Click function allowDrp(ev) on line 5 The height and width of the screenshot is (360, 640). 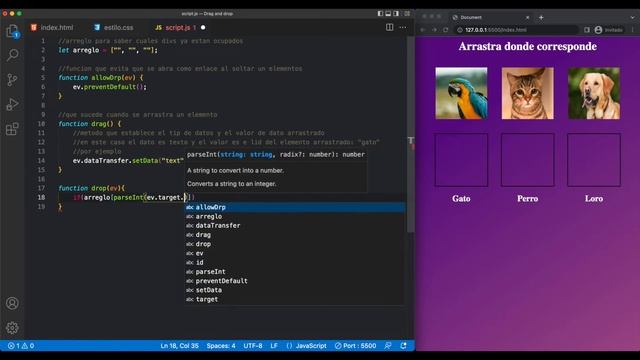101,78
